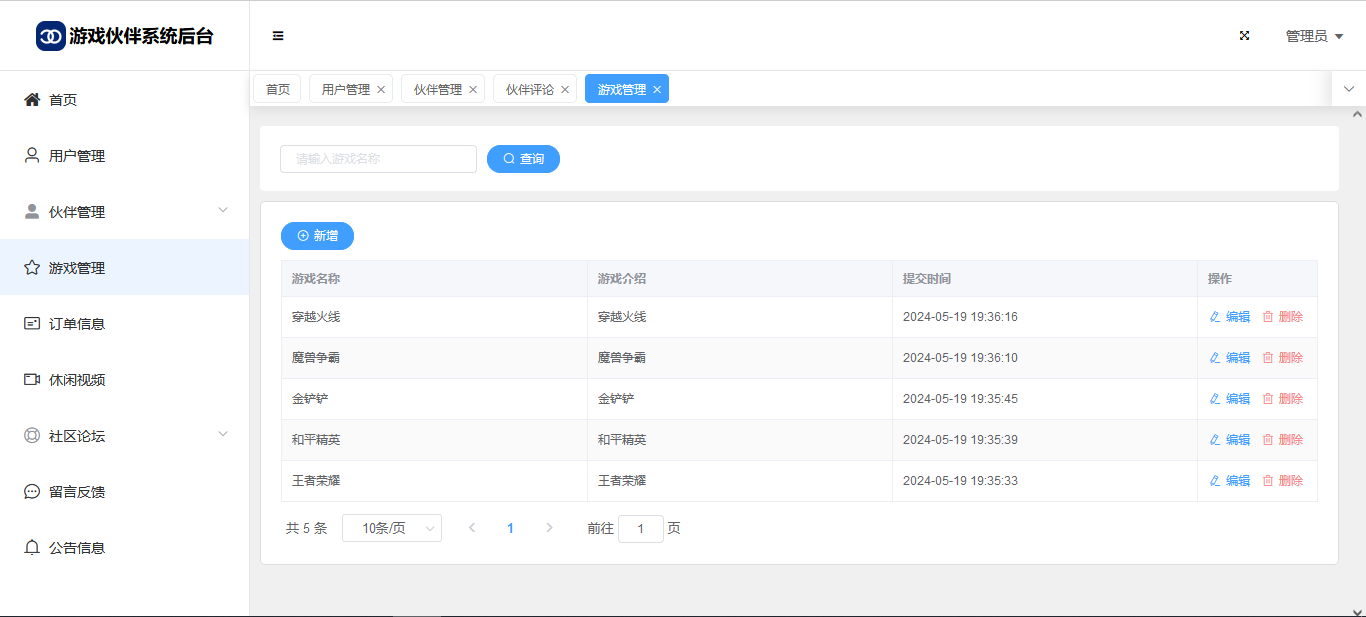Click the 用户管理 person icon
Image resolution: width=1366 pixels, height=617 pixels.
point(32,156)
